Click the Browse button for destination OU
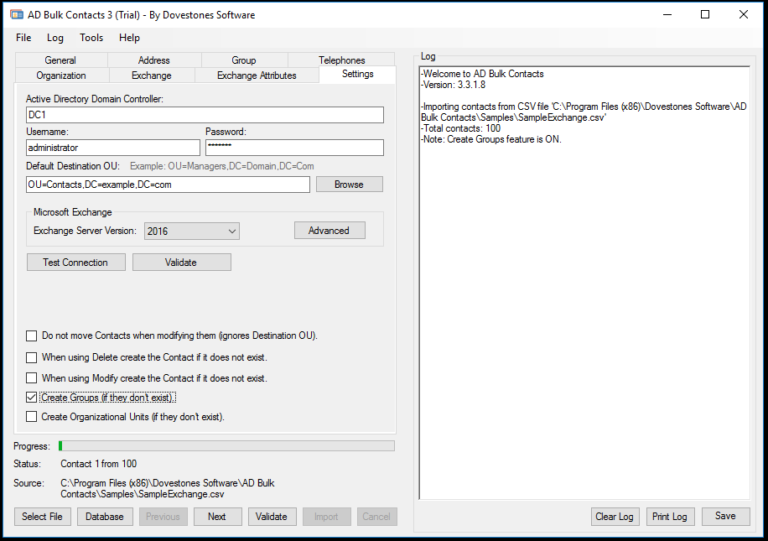Screen dimensions: 768x541 point(349,185)
